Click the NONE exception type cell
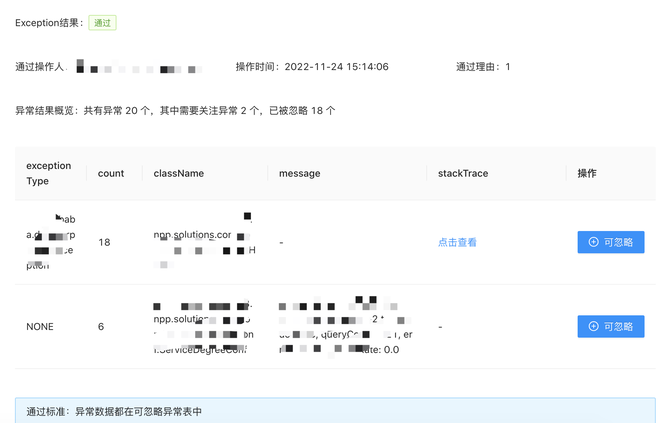Viewport: 670px width, 423px height. (x=40, y=327)
